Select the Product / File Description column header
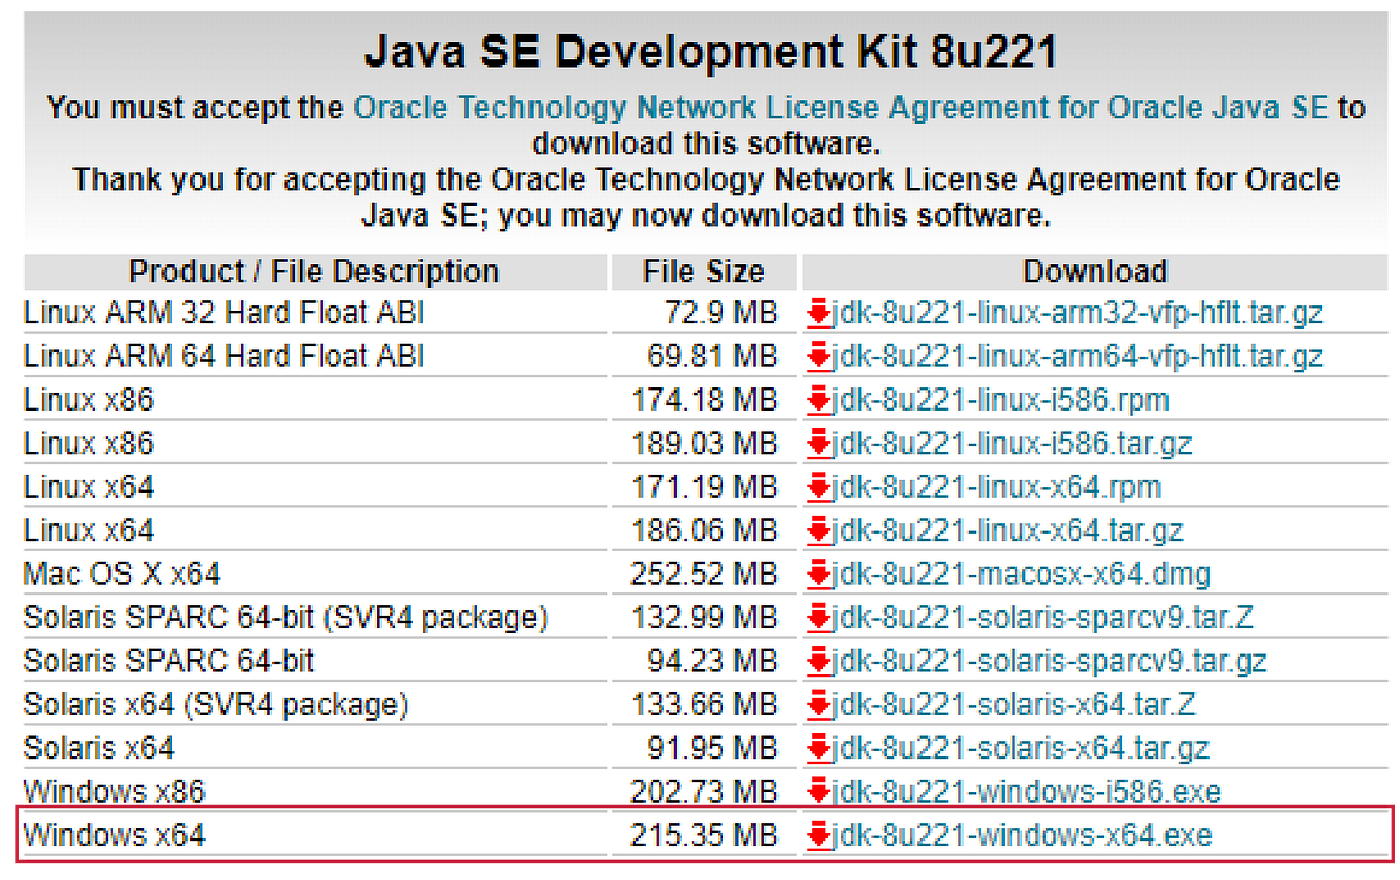This screenshot has width=1400, height=880. point(314,271)
